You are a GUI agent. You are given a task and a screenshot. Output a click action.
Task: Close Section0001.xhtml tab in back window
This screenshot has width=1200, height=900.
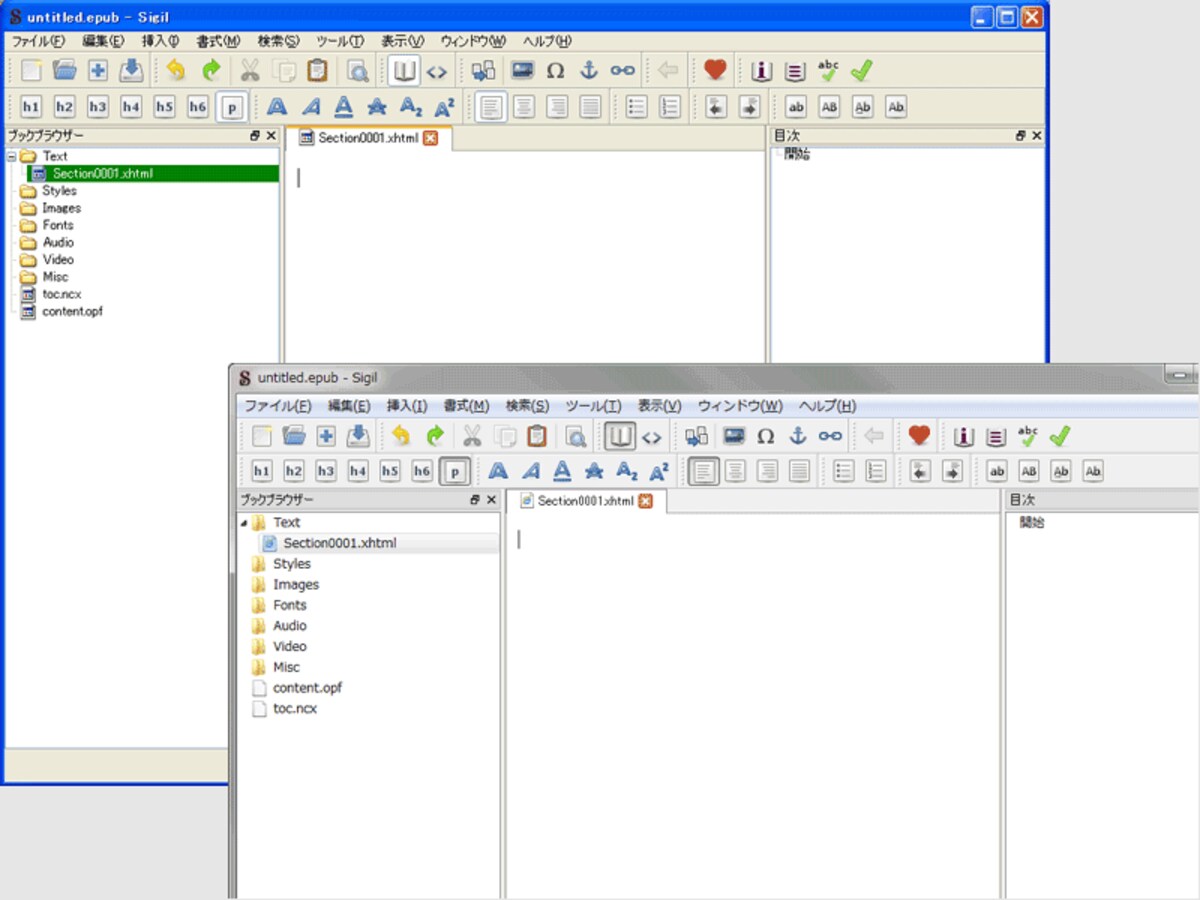point(430,138)
